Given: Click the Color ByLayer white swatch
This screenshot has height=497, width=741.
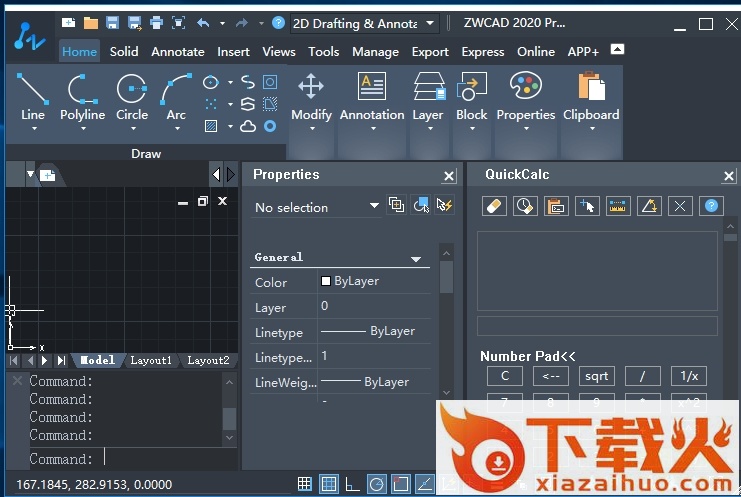Looking at the screenshot, I should point(326,282).
